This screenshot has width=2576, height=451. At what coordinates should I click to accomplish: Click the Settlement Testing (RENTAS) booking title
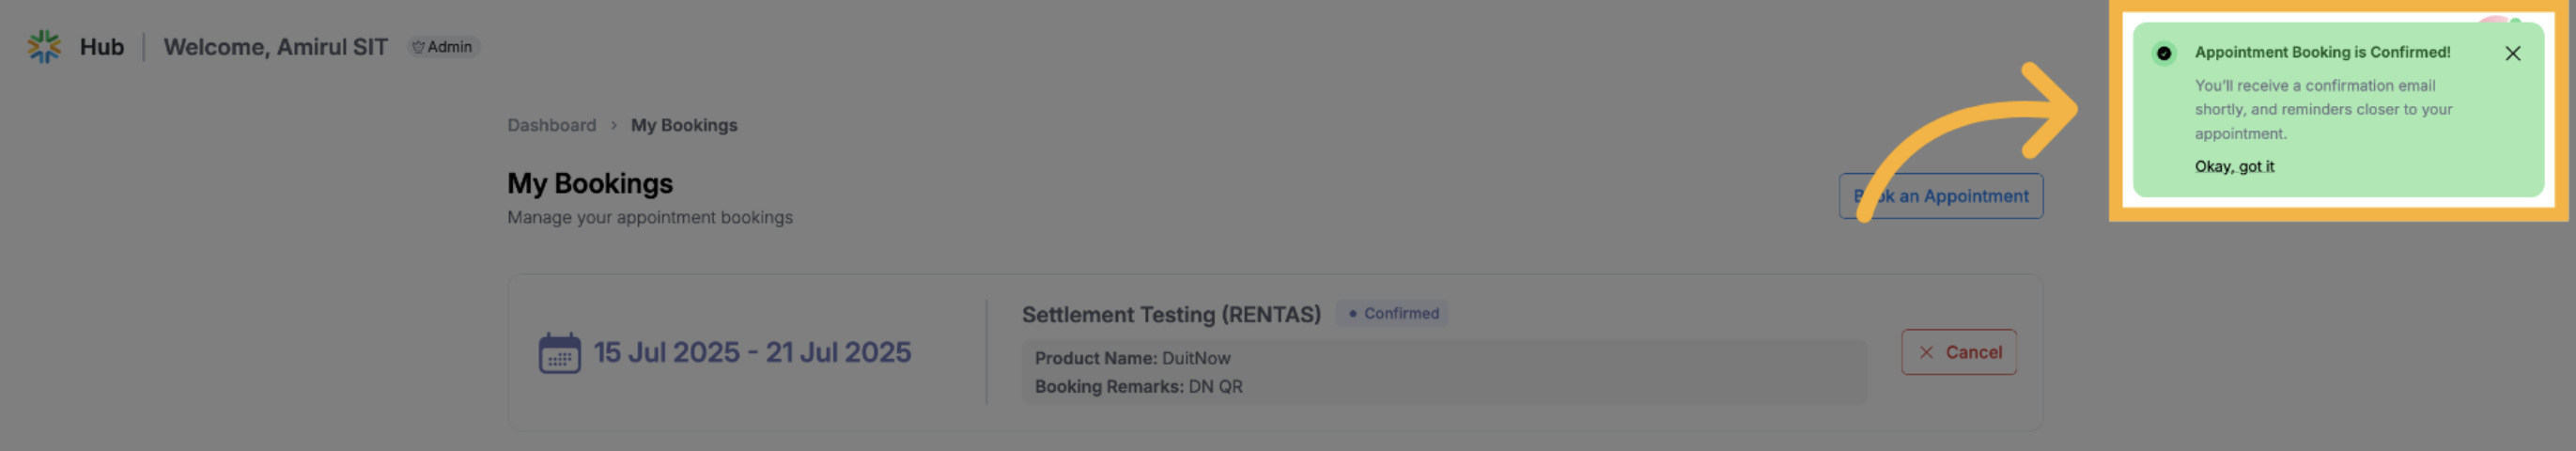(x=1171, y=315)
